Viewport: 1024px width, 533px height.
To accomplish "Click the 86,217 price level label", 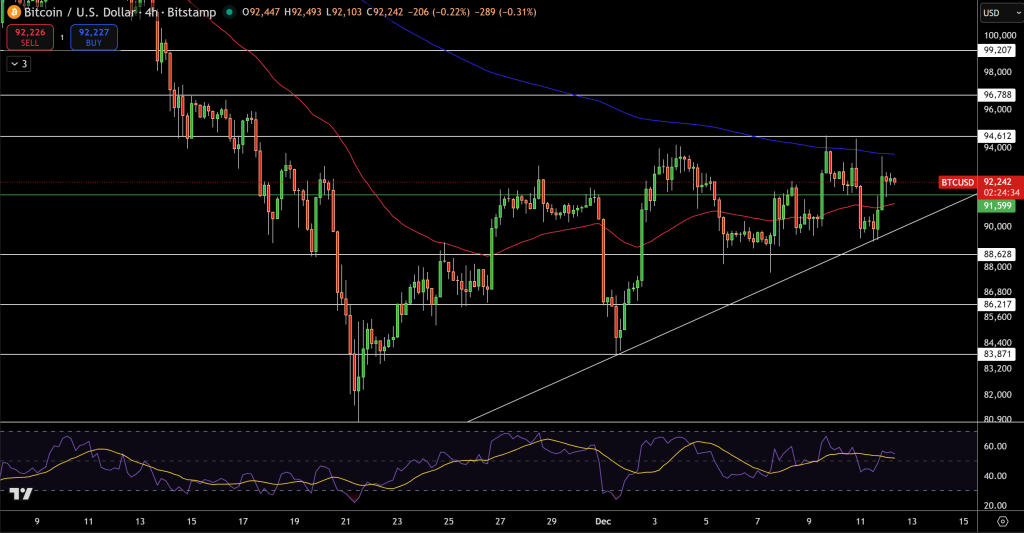I will point(997,304).
